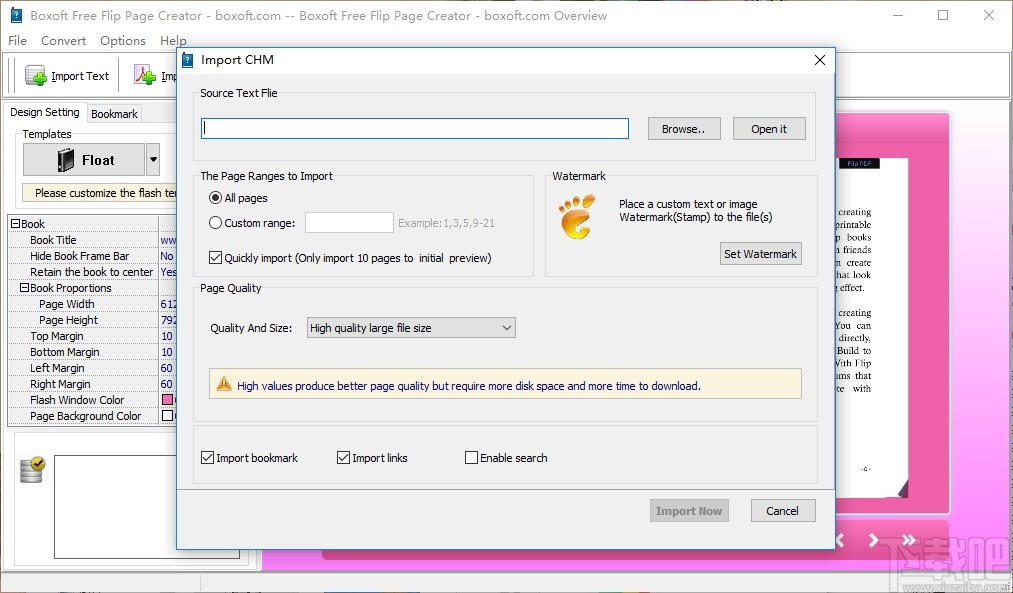Enable the search option checkbox
Viewport: 1013px width, 593px height.
[471, 457]
